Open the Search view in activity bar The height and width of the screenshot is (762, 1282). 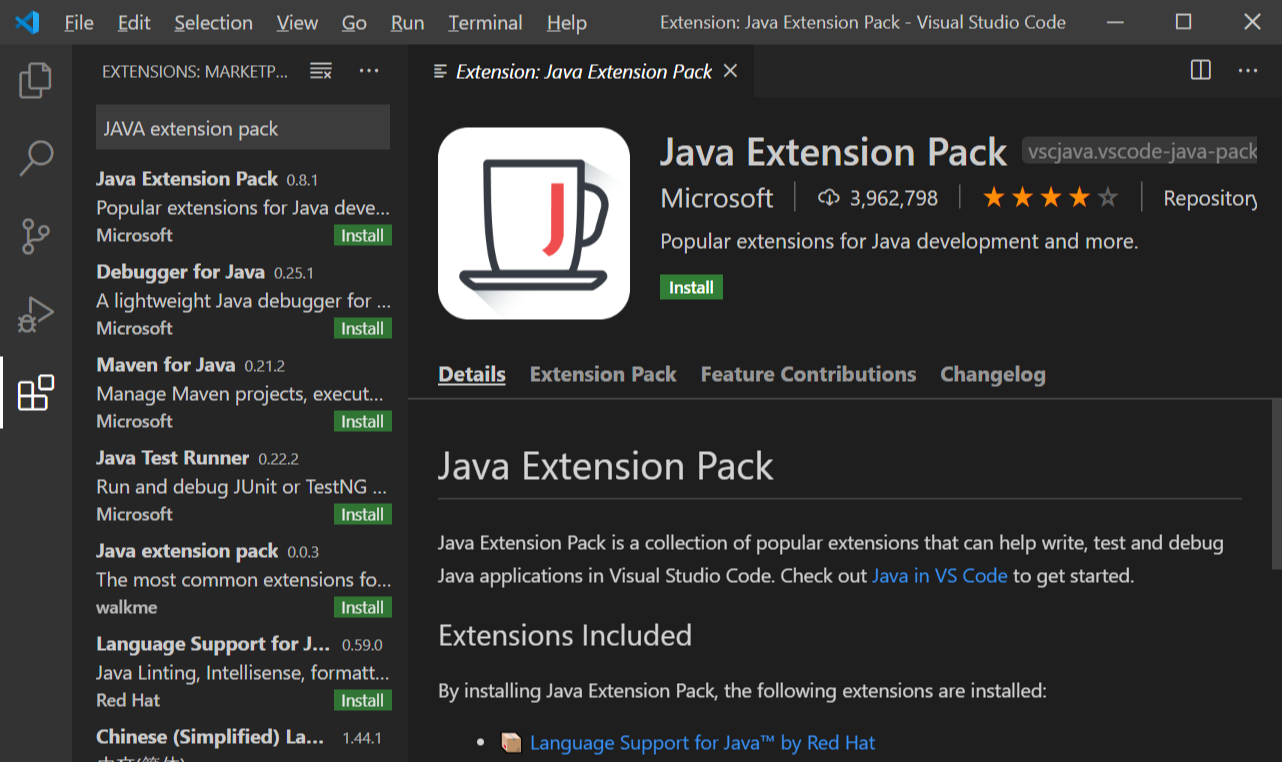36,158
